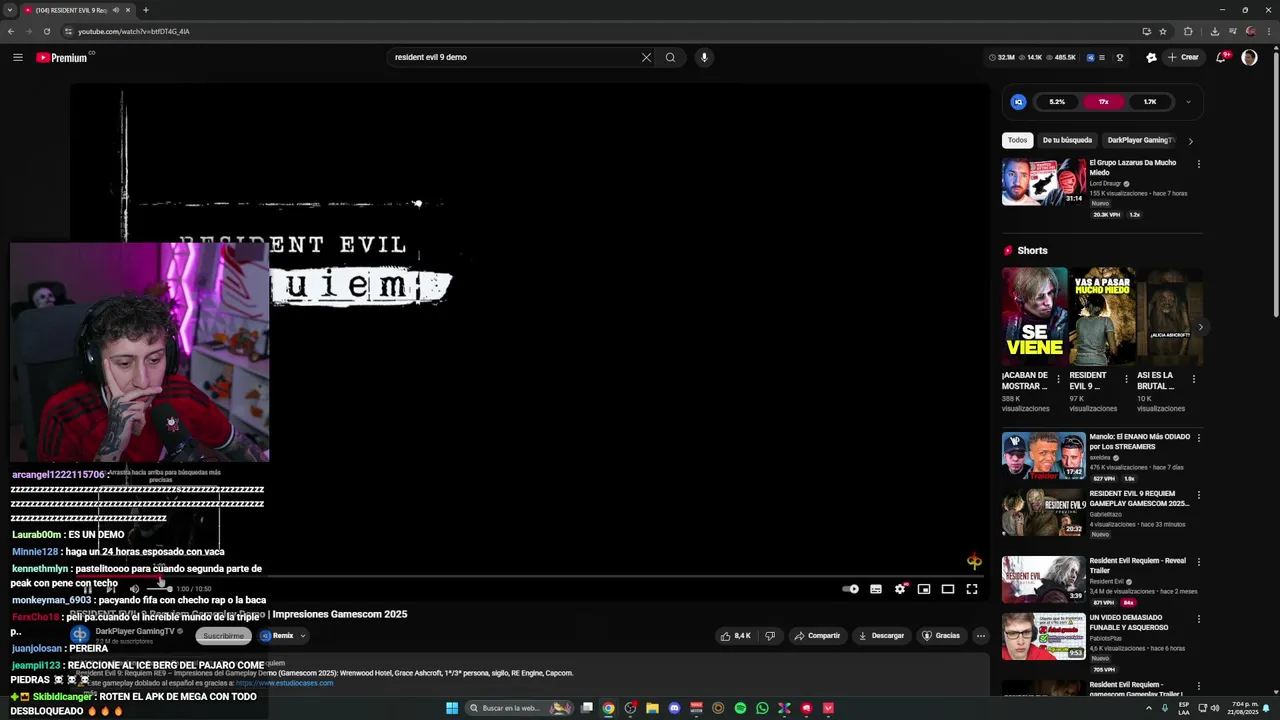This screenshot has width=1280, height=720.
Task: Open El Grupo Lazarus Da Mucho Miedo thumbnail
Action: tap(1044, 182)
